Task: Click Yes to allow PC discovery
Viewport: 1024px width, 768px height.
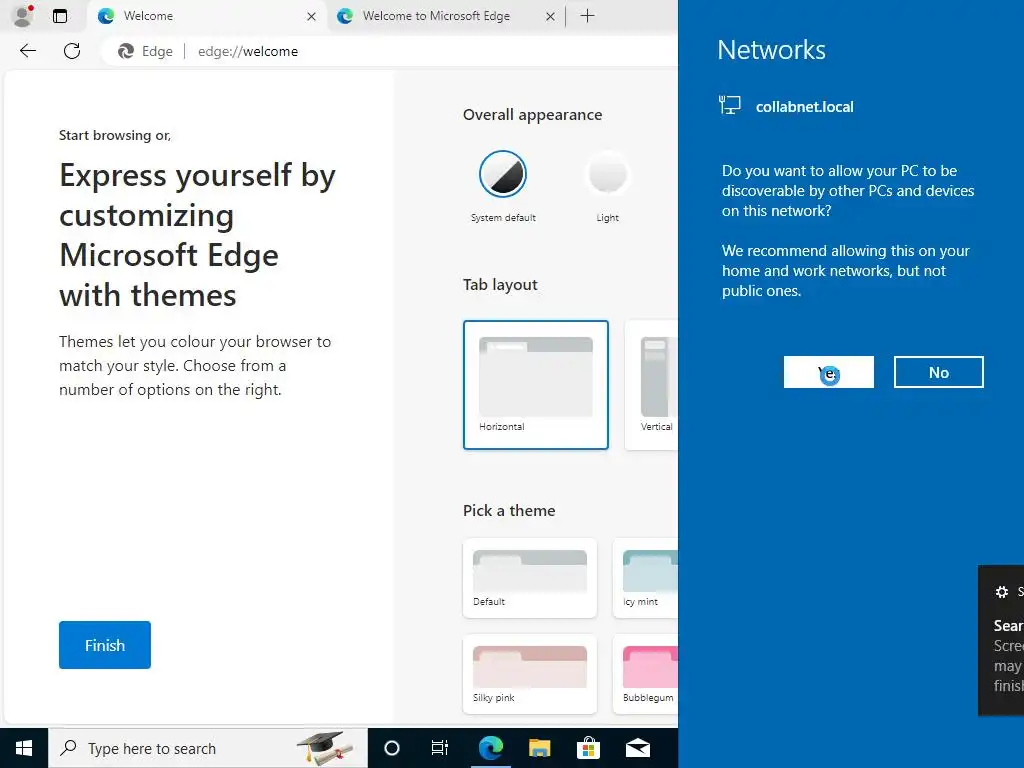Action: 828,372
